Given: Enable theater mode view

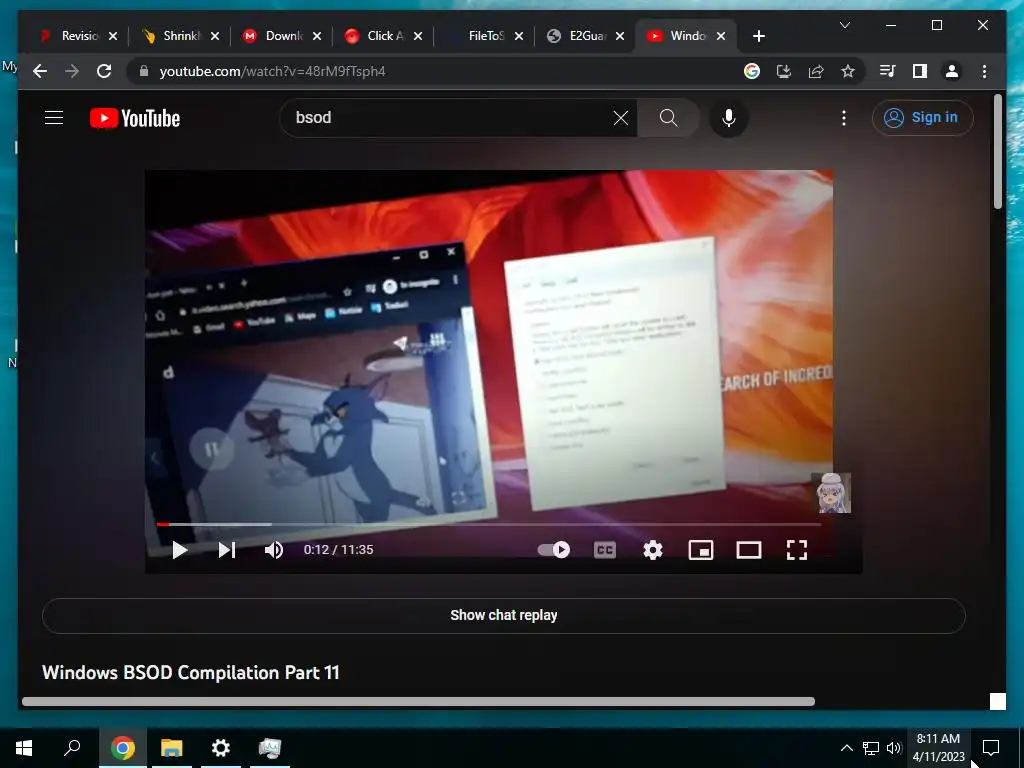Looking at the screenshot, I should coord(748,550).
